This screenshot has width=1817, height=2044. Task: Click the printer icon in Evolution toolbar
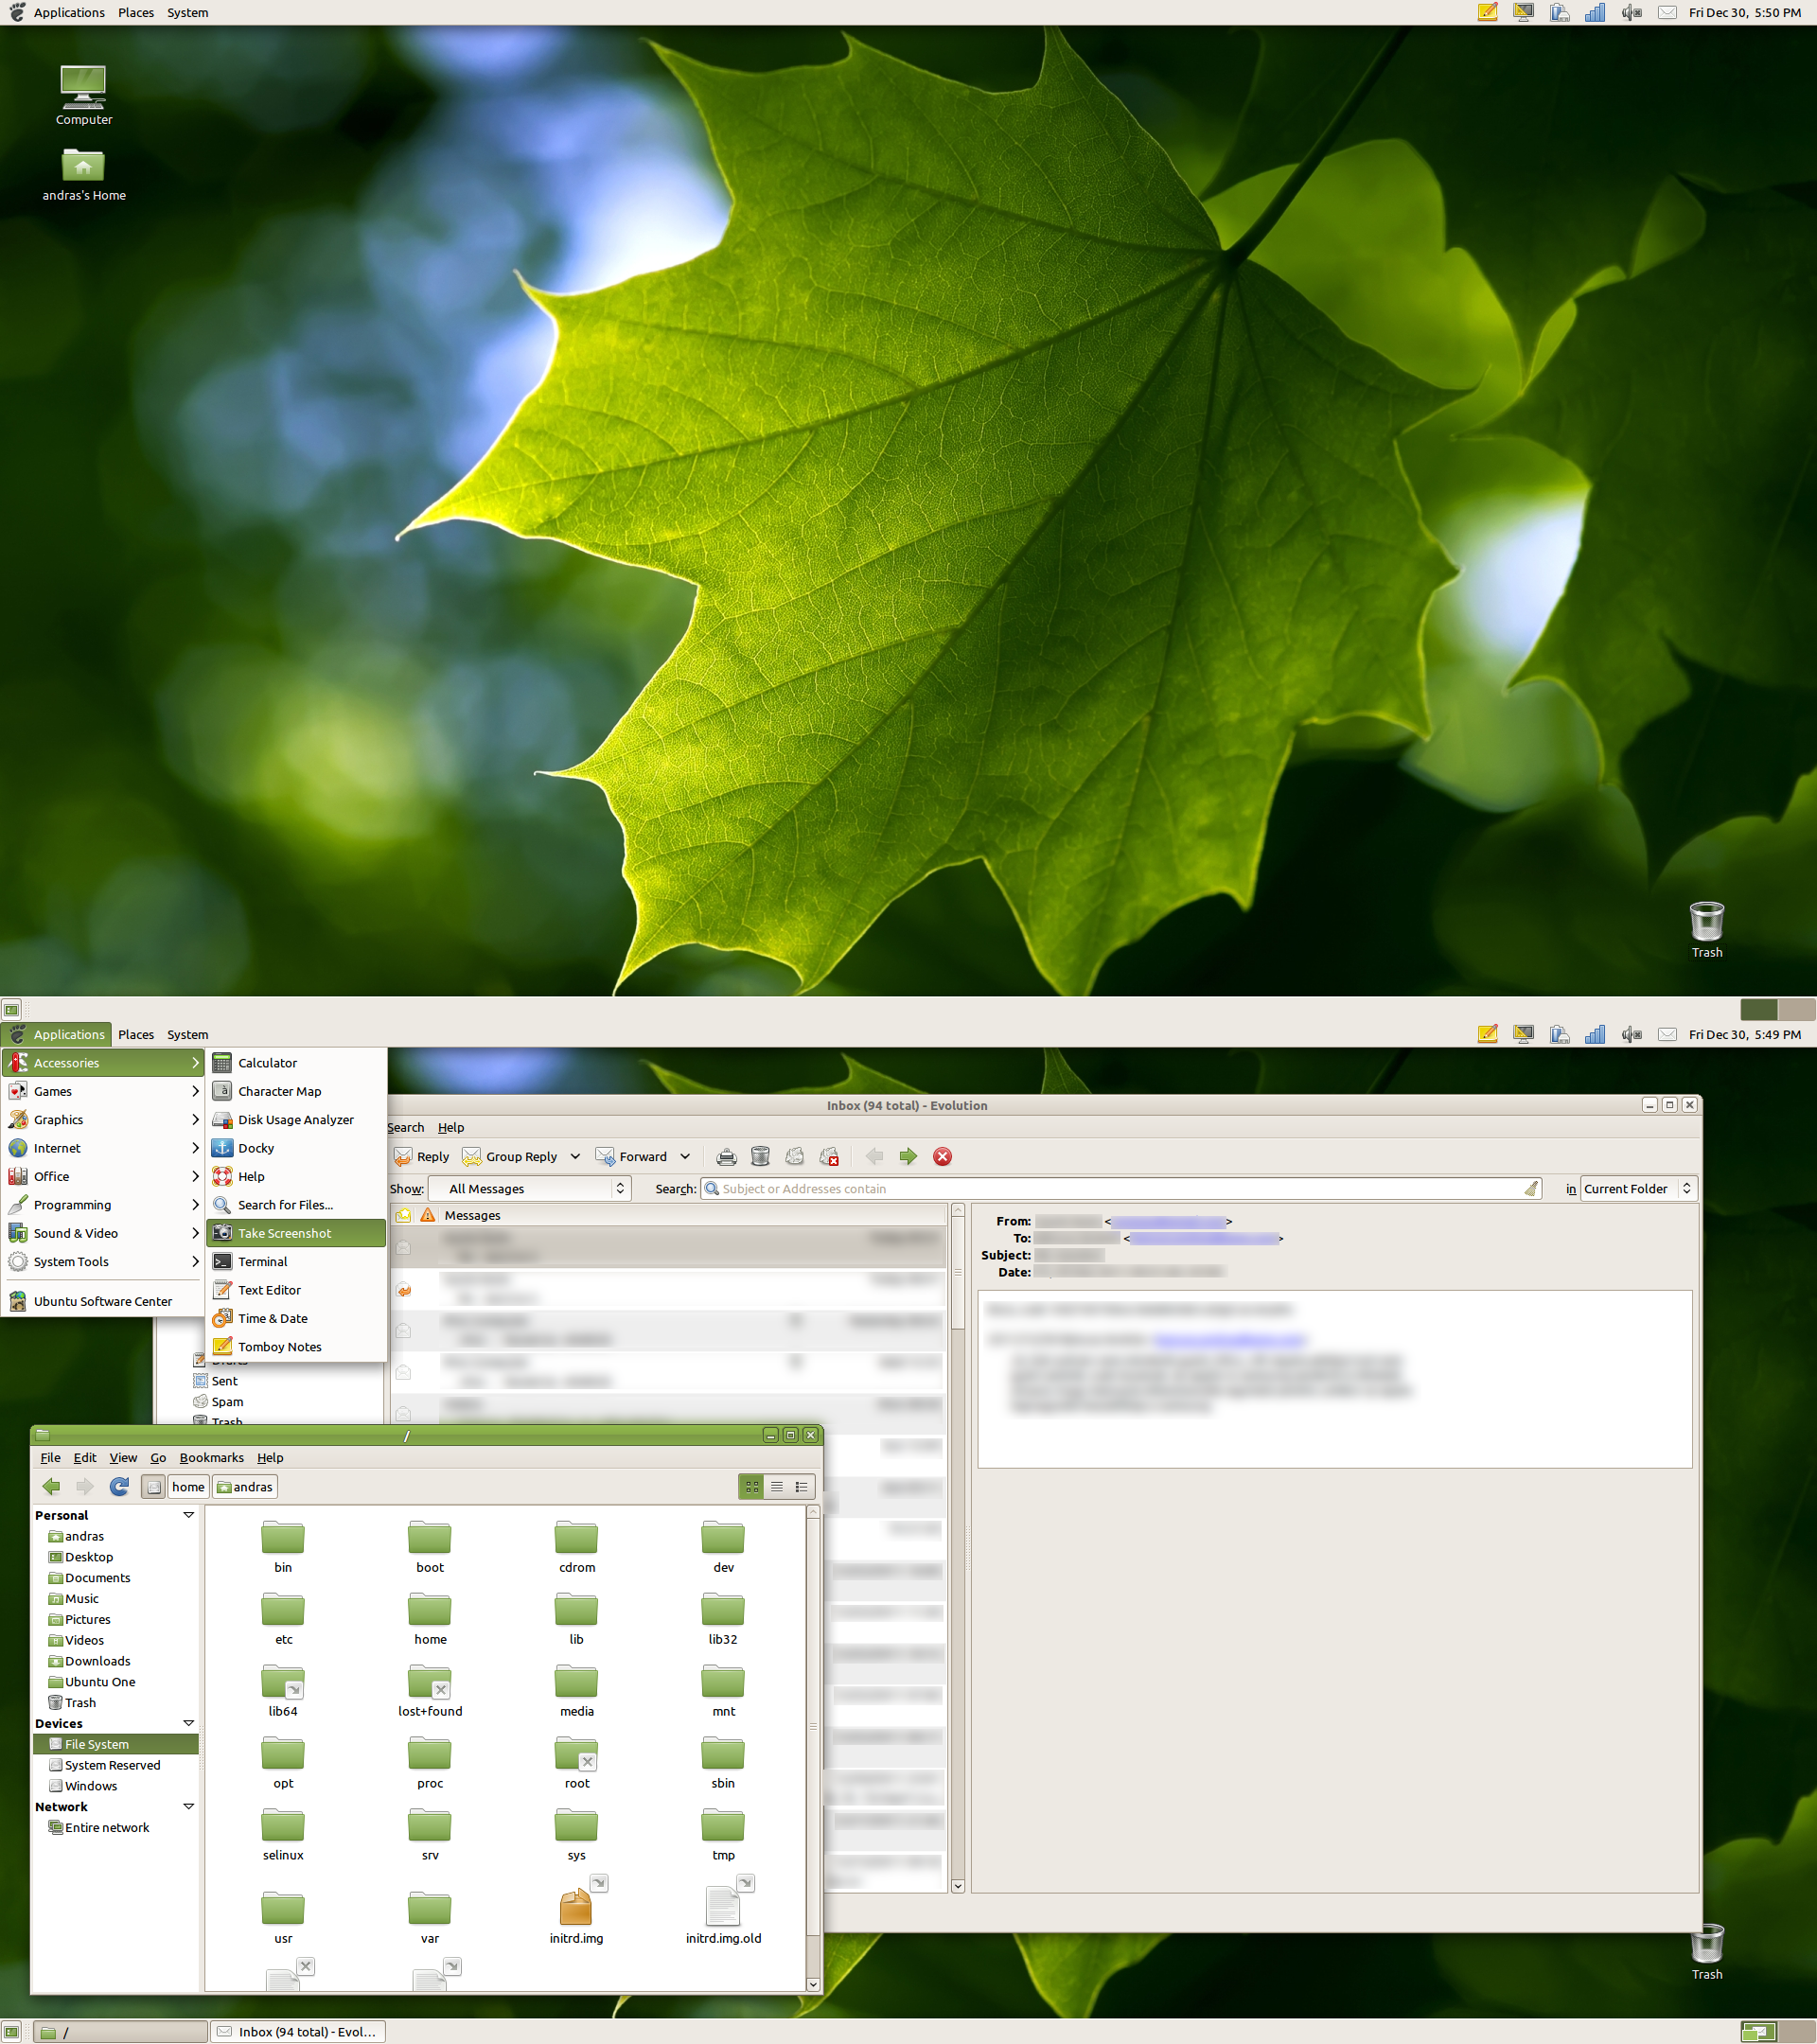pos(727,1157)
